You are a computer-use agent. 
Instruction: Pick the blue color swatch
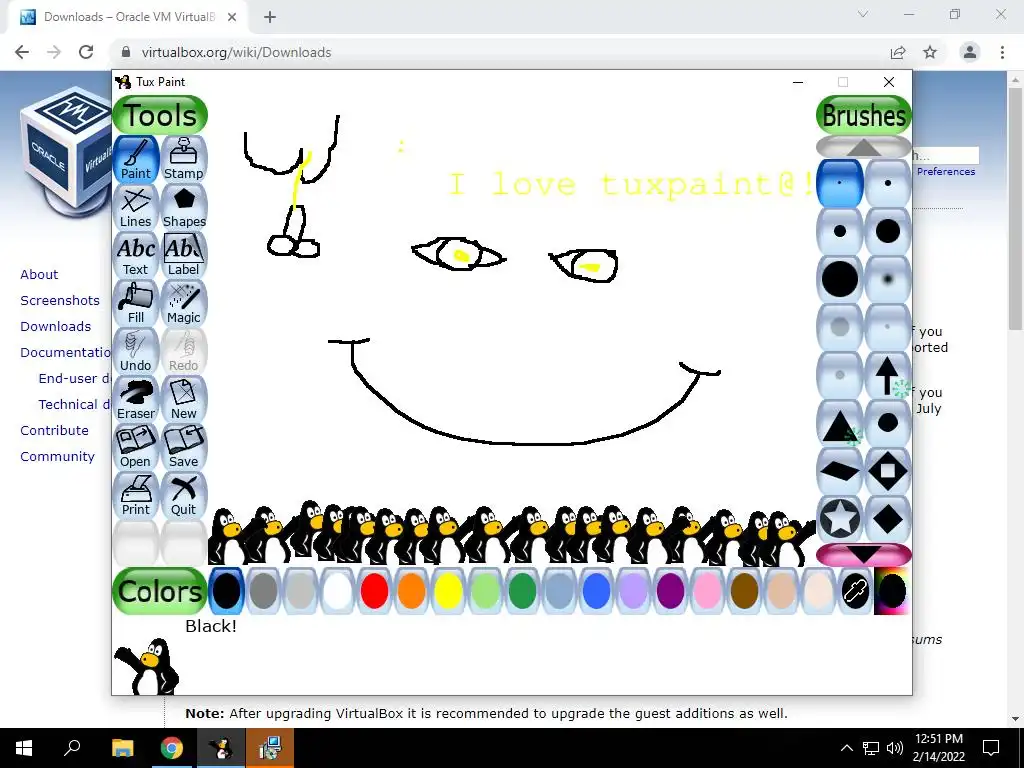(596, 591)
